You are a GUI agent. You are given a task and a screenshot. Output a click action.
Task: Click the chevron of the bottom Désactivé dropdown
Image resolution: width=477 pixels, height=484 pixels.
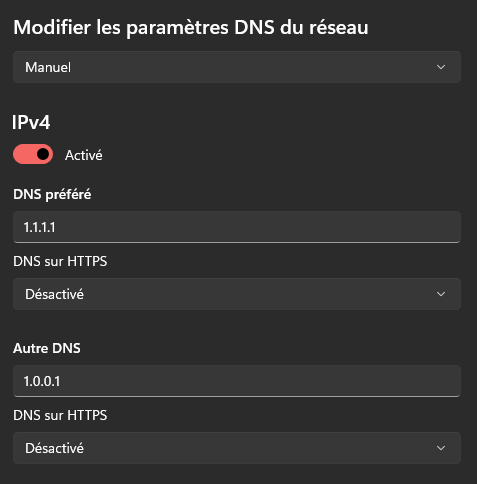441,448
